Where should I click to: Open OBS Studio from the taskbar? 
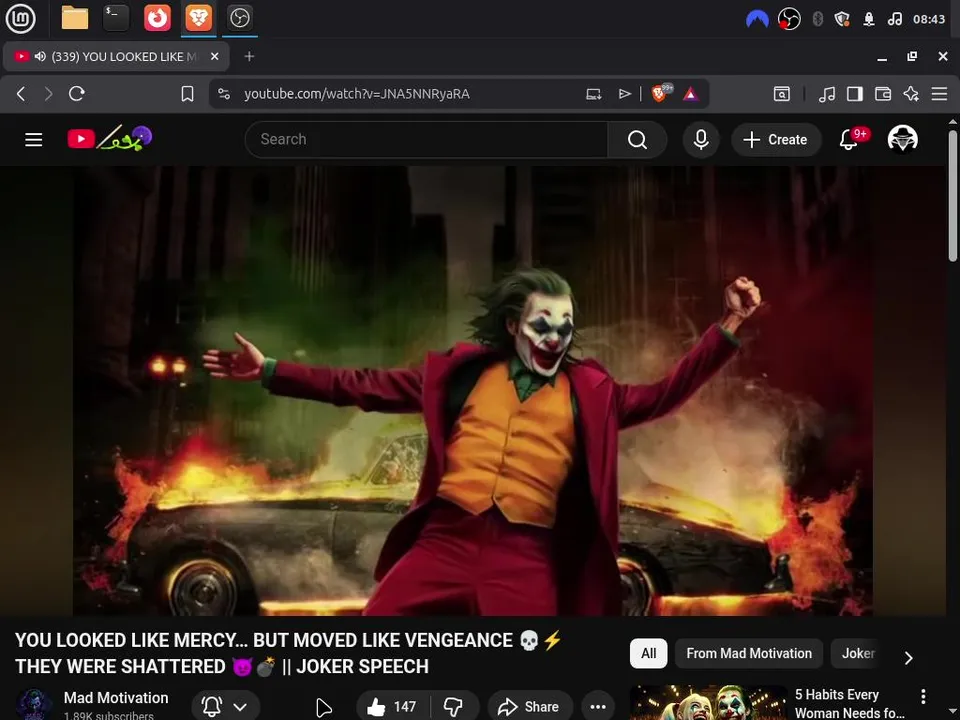point(239,18)
